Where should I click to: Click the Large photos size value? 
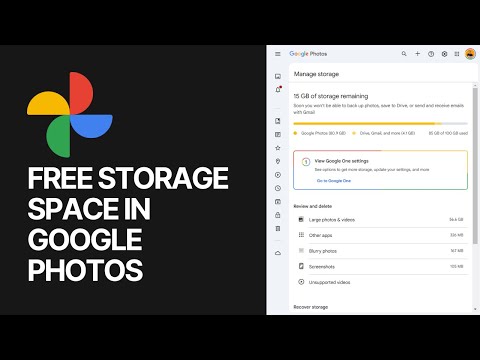tap(456, 220)
